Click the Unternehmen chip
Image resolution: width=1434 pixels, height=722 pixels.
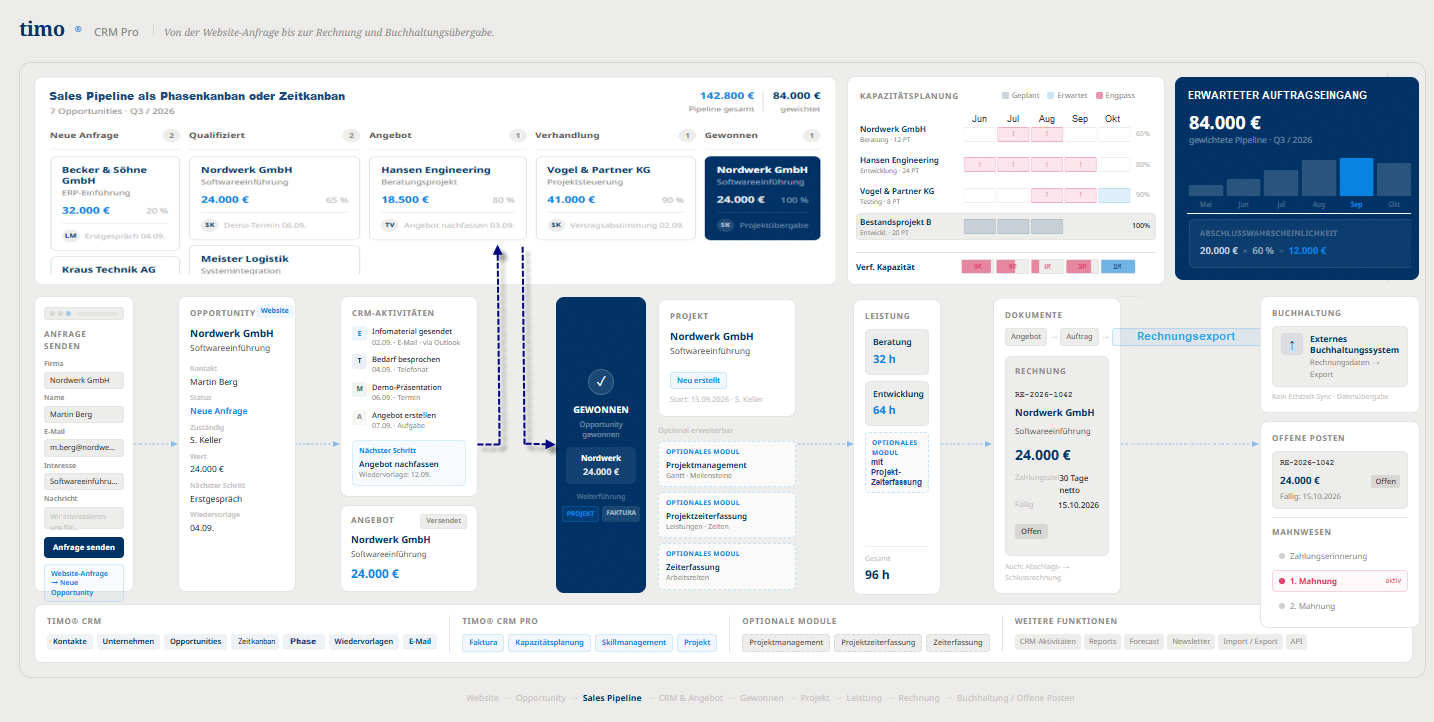click(x=128, y=642)
